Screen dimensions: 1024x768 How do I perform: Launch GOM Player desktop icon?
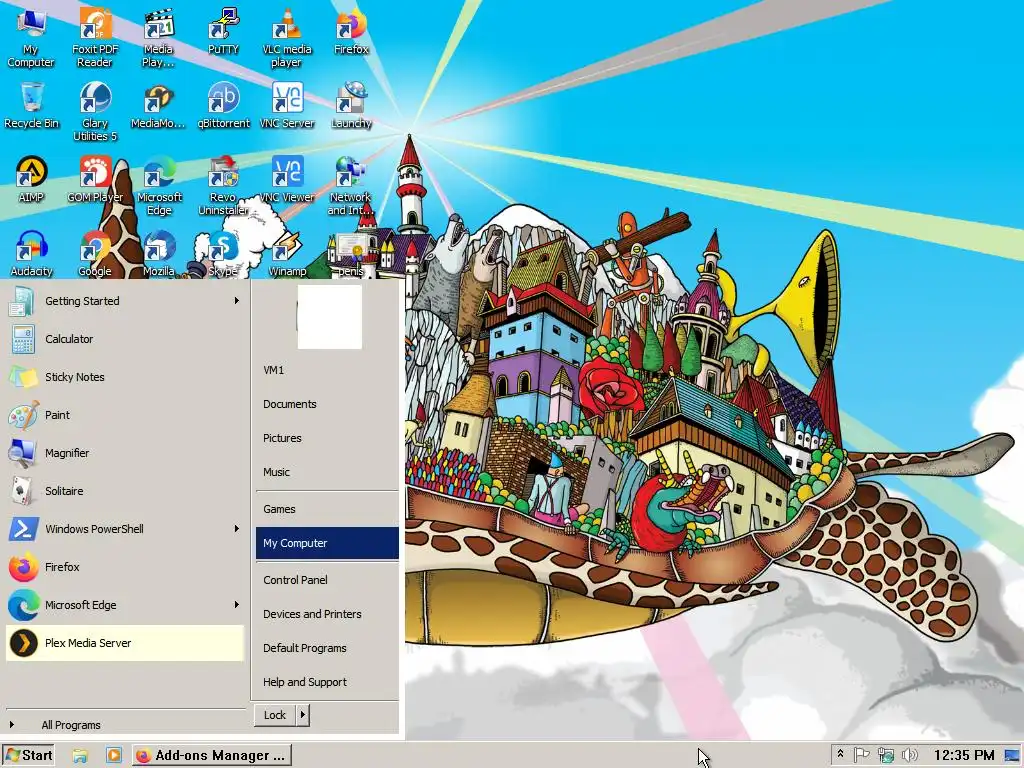[95, 179]
